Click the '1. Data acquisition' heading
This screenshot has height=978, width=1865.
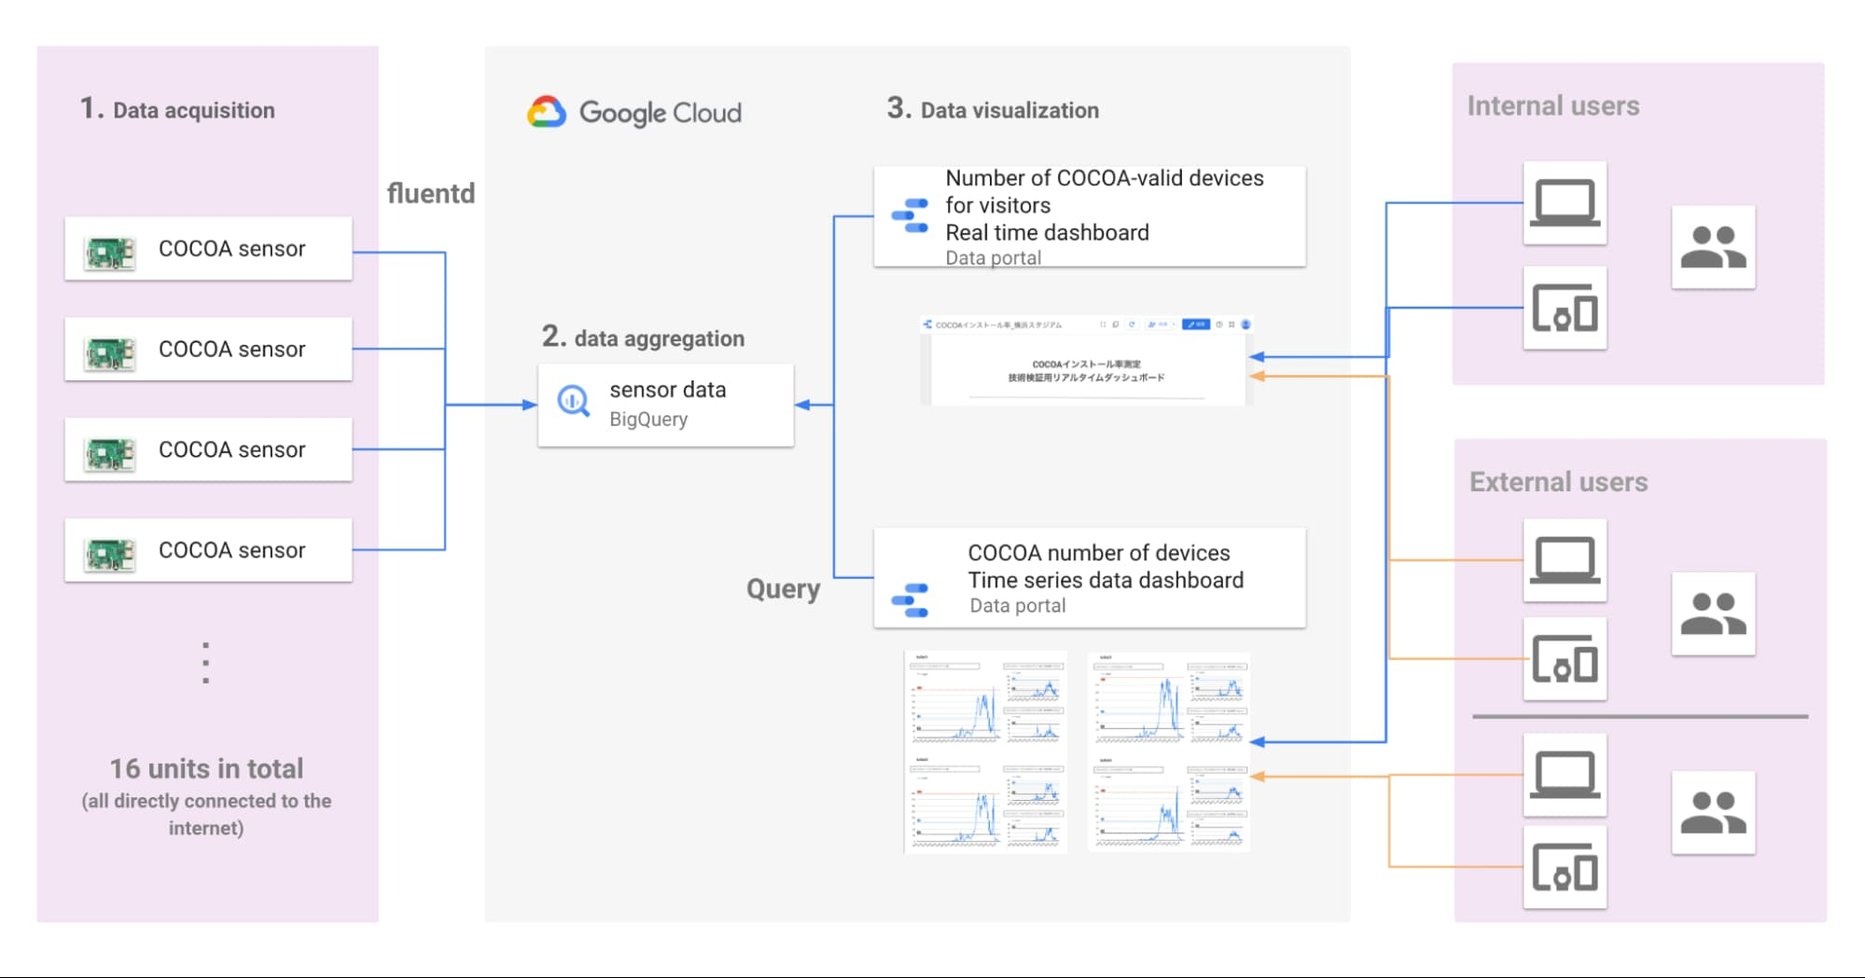pyautogui.click(x=177, y=109)
